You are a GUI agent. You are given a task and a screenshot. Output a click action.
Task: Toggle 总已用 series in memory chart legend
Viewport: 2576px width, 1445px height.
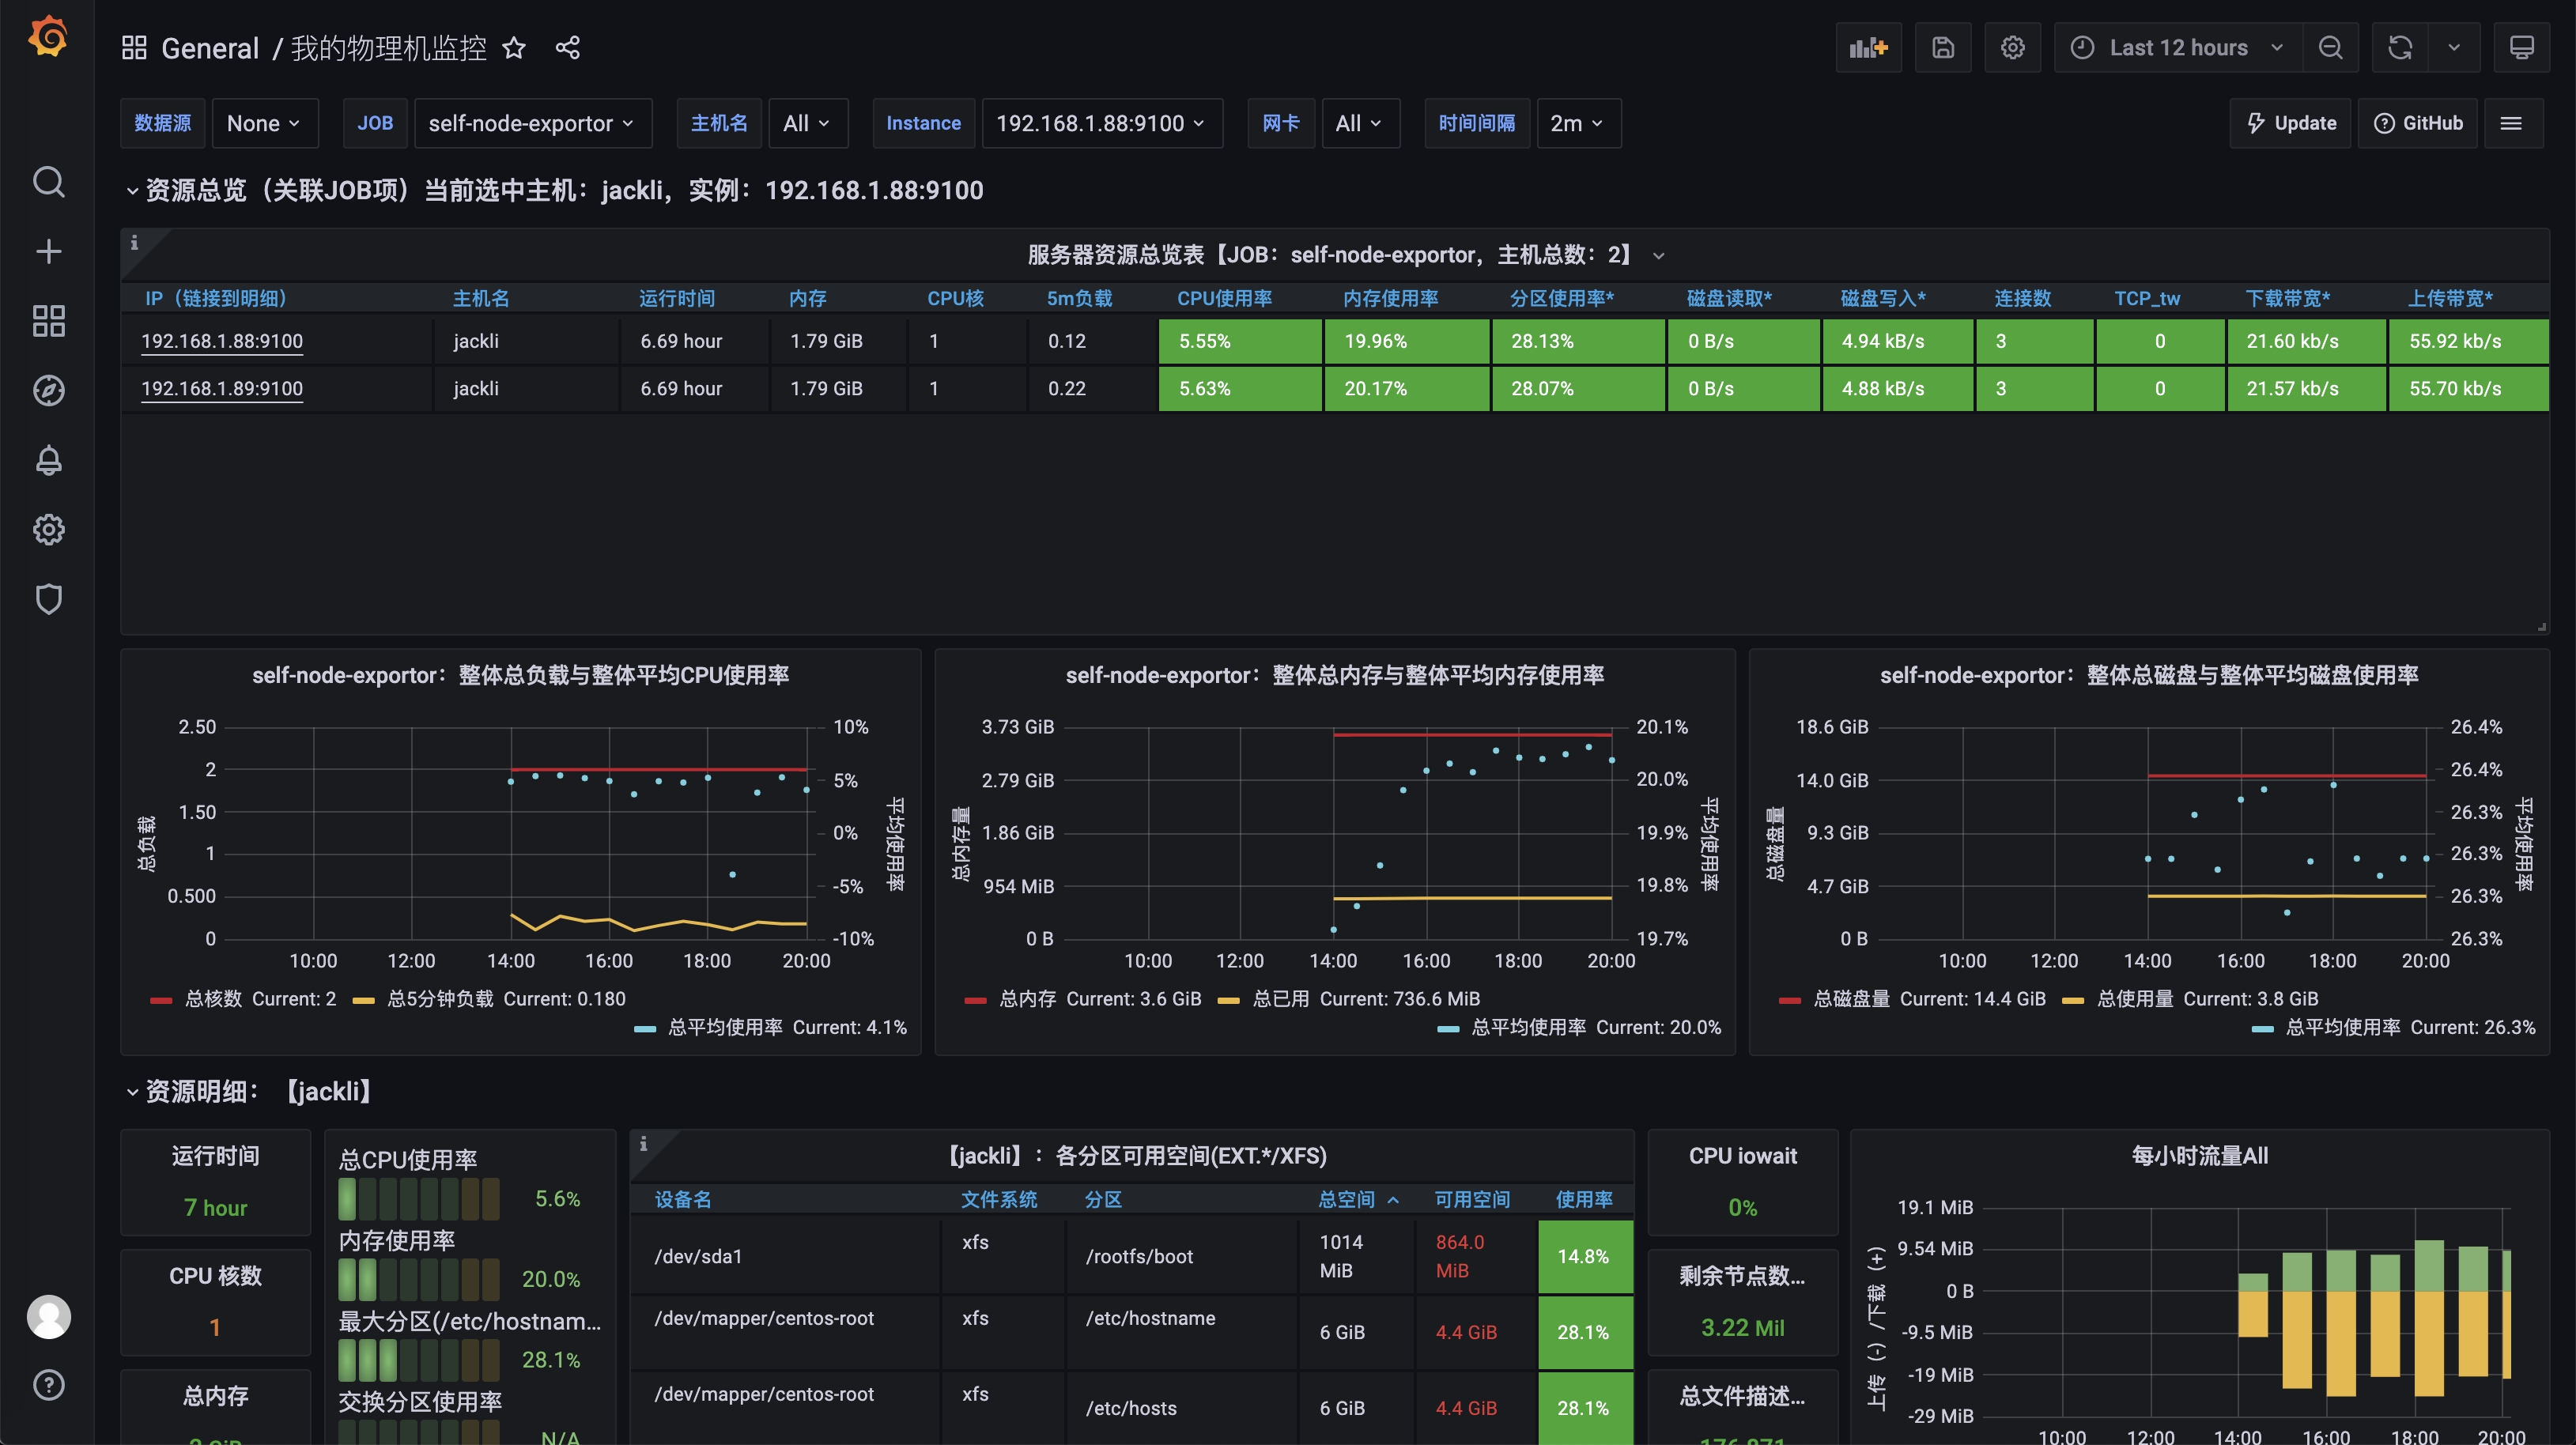coord(1281,999)
